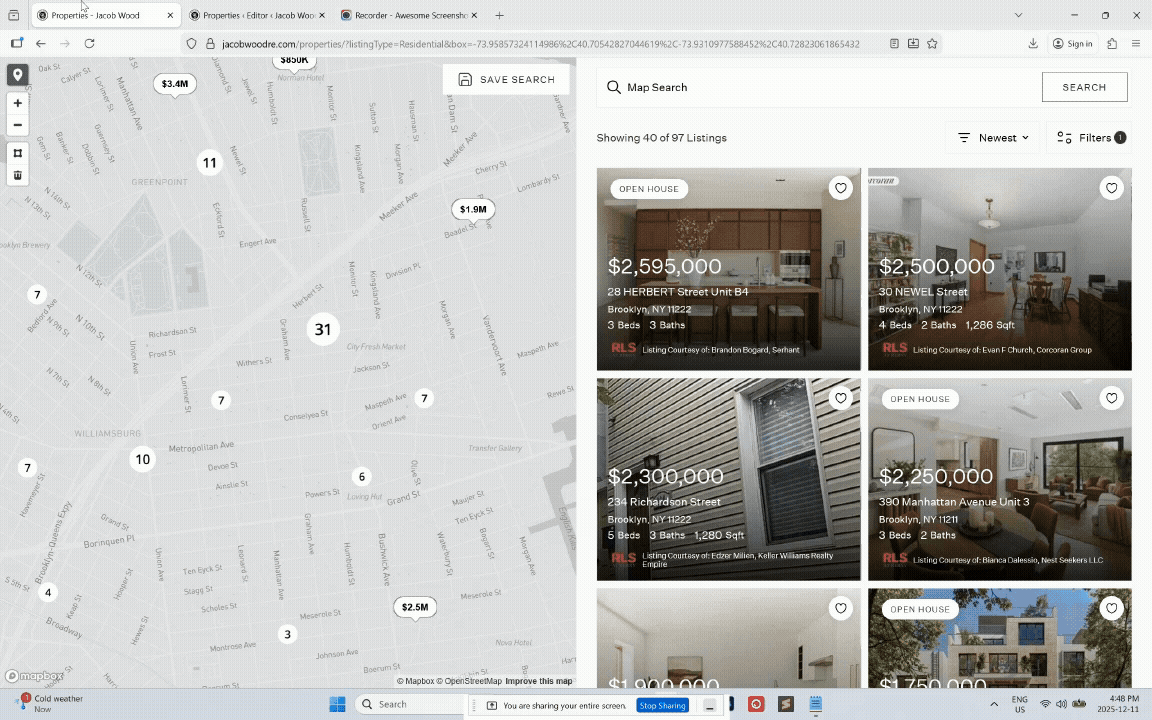Zoom out on the map

point(17,125)
